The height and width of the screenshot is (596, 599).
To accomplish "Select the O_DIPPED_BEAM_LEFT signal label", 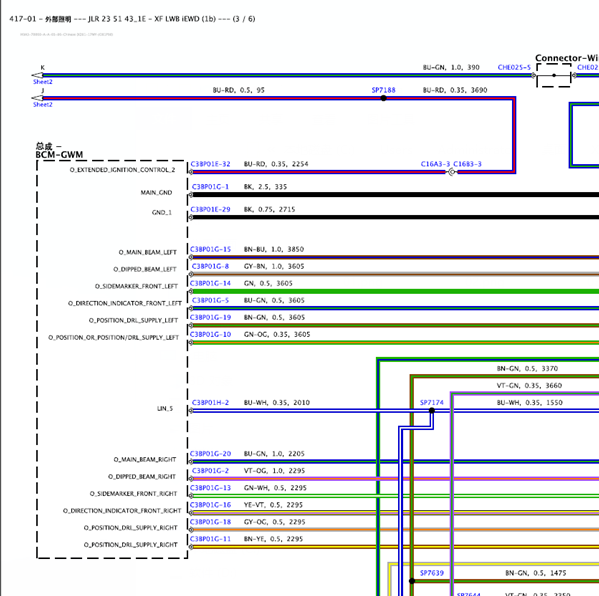I will (x=145, y=269).
